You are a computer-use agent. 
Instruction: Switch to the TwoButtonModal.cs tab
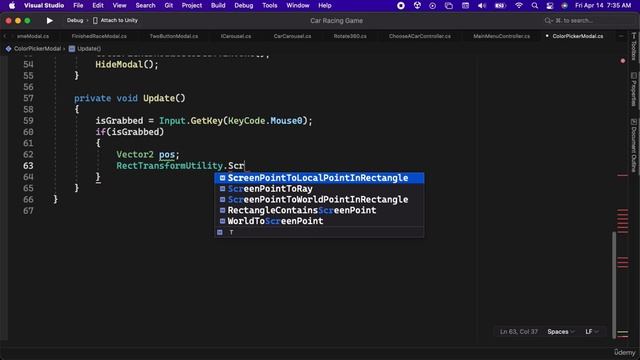(173, 36)
